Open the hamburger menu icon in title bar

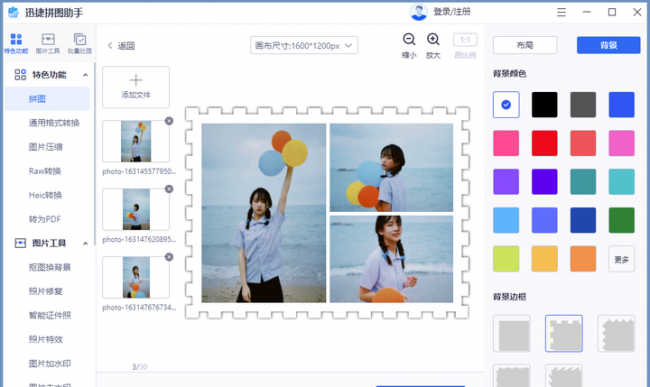click(x=561, y=12)
